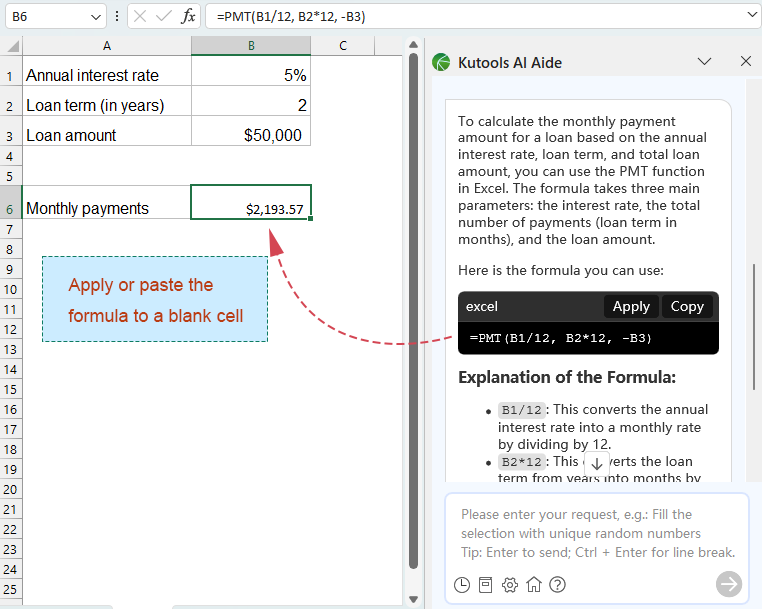Image resolution: width=762 pixels, height=609 pixels.
Task: Select column A header
Action: [x=107, y=46]
